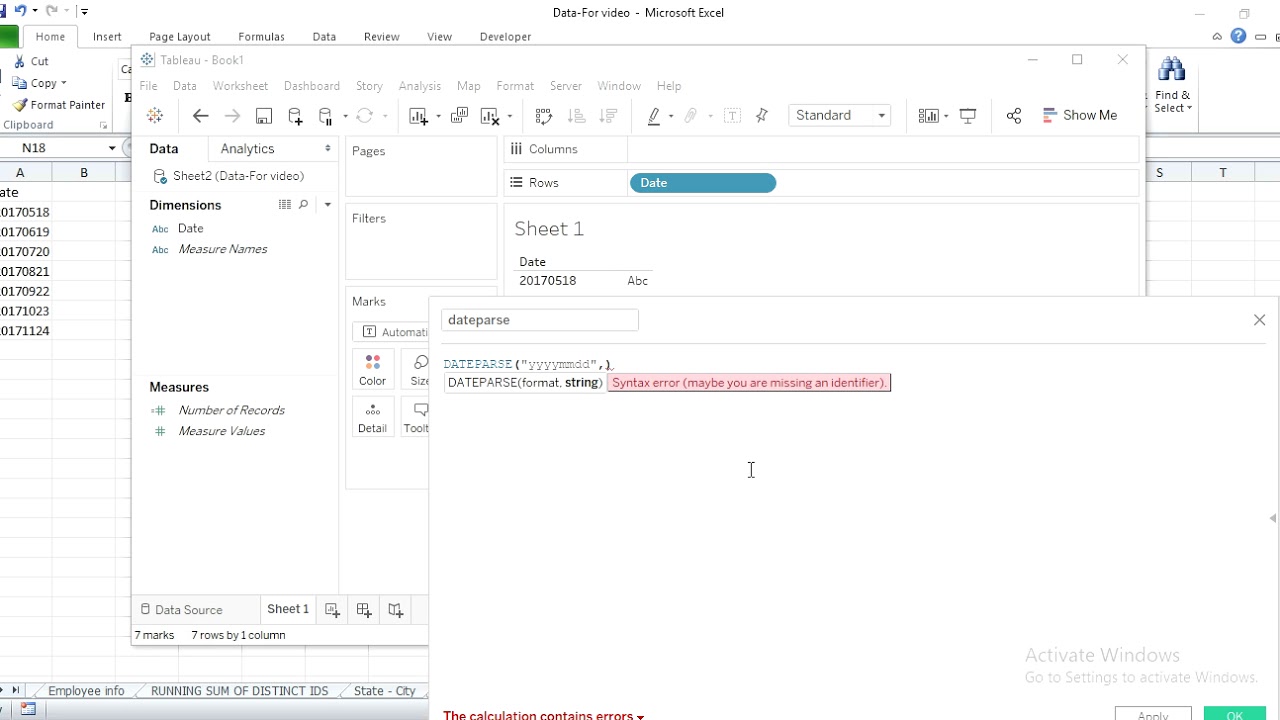Click the 20170518 row in Sheet 1

[x=547, y=281]
